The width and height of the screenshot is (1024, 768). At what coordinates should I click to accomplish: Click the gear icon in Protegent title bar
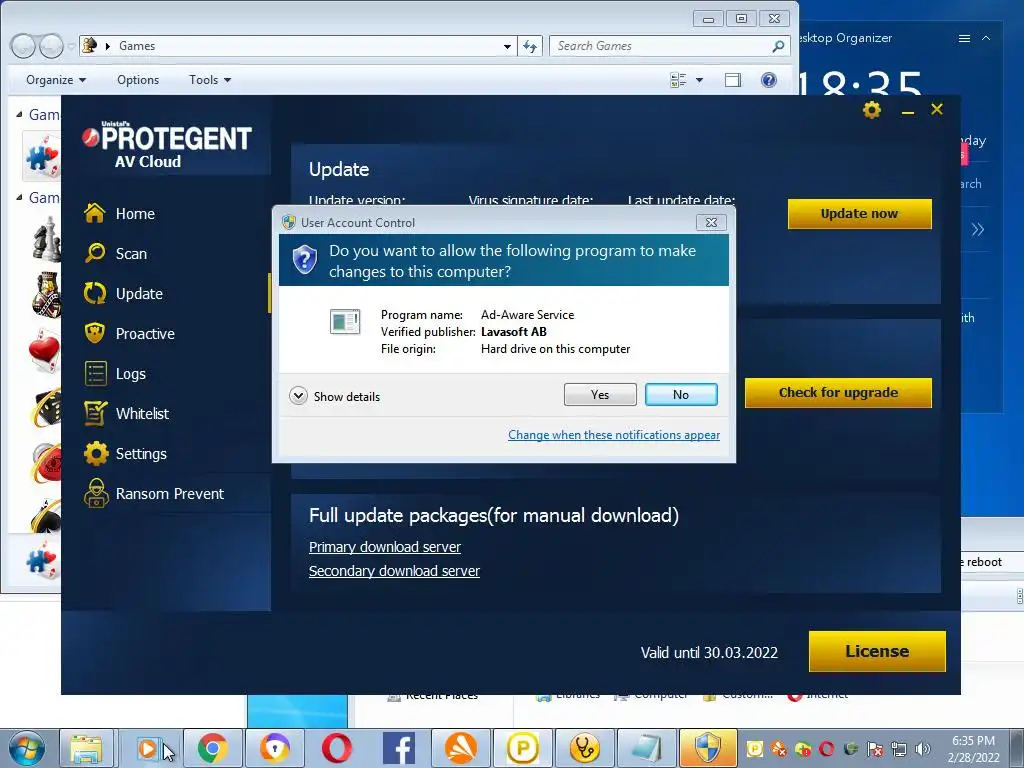[872, 110]
